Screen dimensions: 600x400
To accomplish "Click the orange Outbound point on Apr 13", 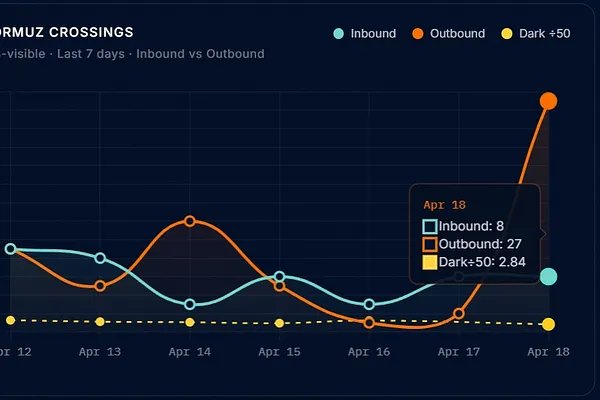I will point(100,287).
